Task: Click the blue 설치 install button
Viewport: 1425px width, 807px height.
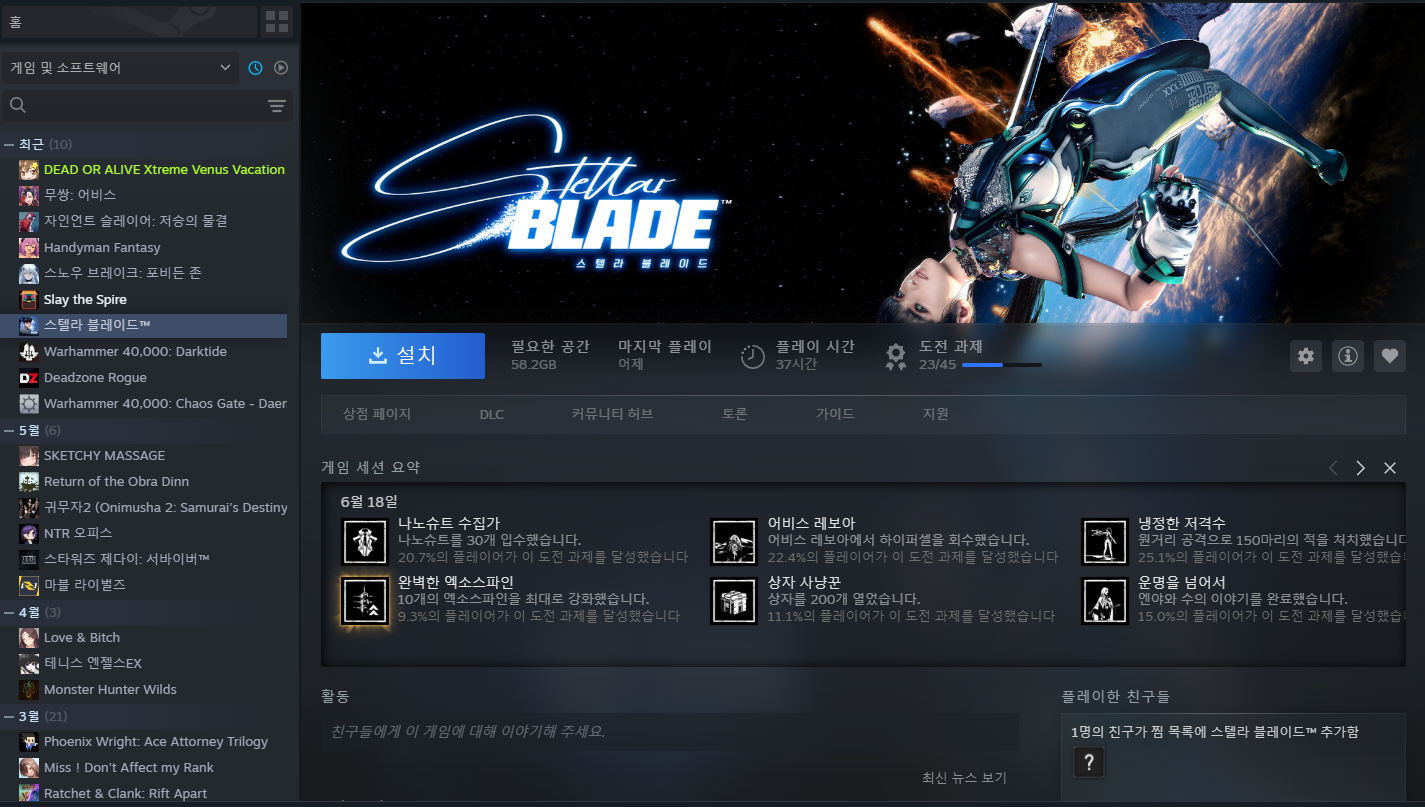Action: pos(403,356)
